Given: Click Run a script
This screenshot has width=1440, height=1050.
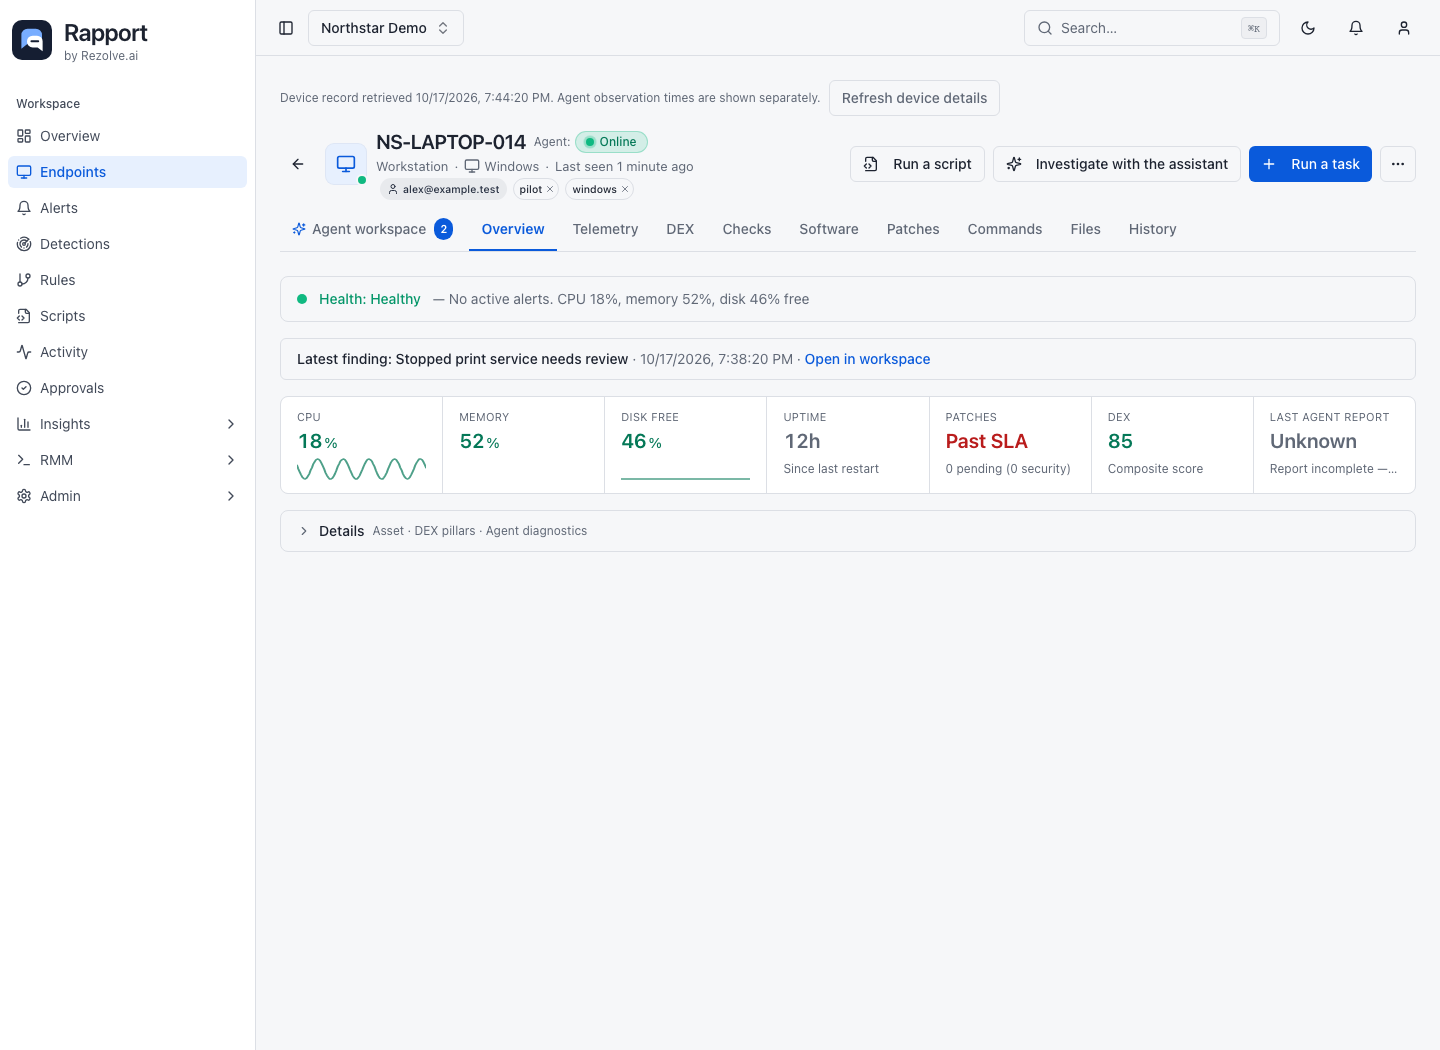Looking at the screenshot, I should [x=917, y=164].
